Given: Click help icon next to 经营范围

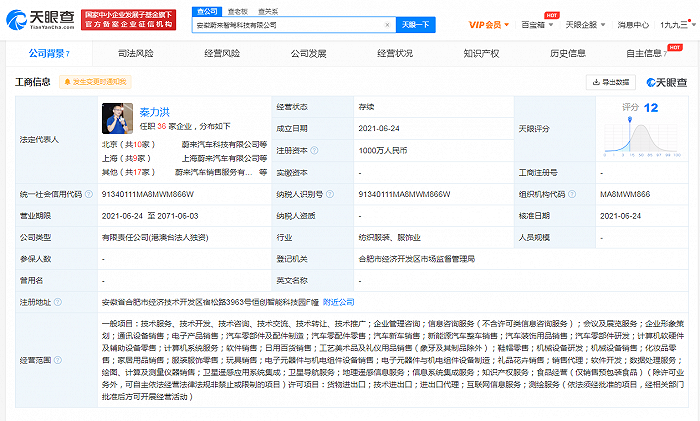Looking at the screenshot, I should pos(58,360).
